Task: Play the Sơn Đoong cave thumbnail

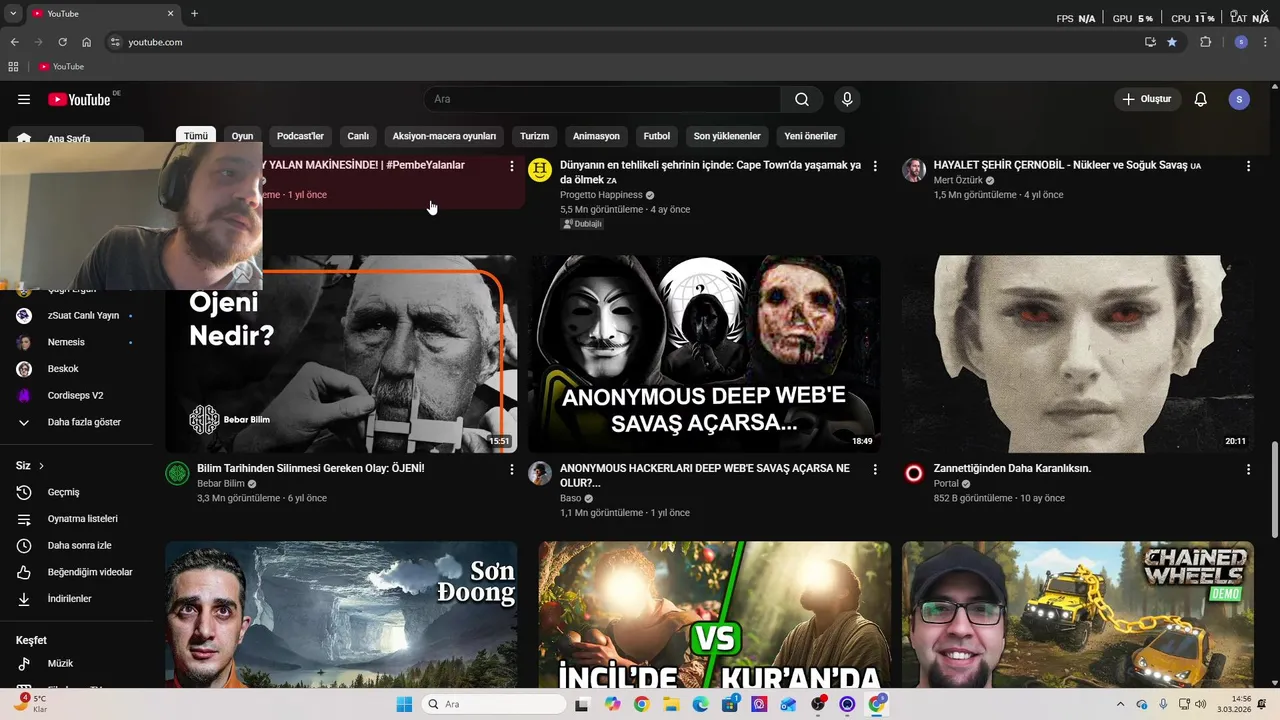Action: (341, 614)
